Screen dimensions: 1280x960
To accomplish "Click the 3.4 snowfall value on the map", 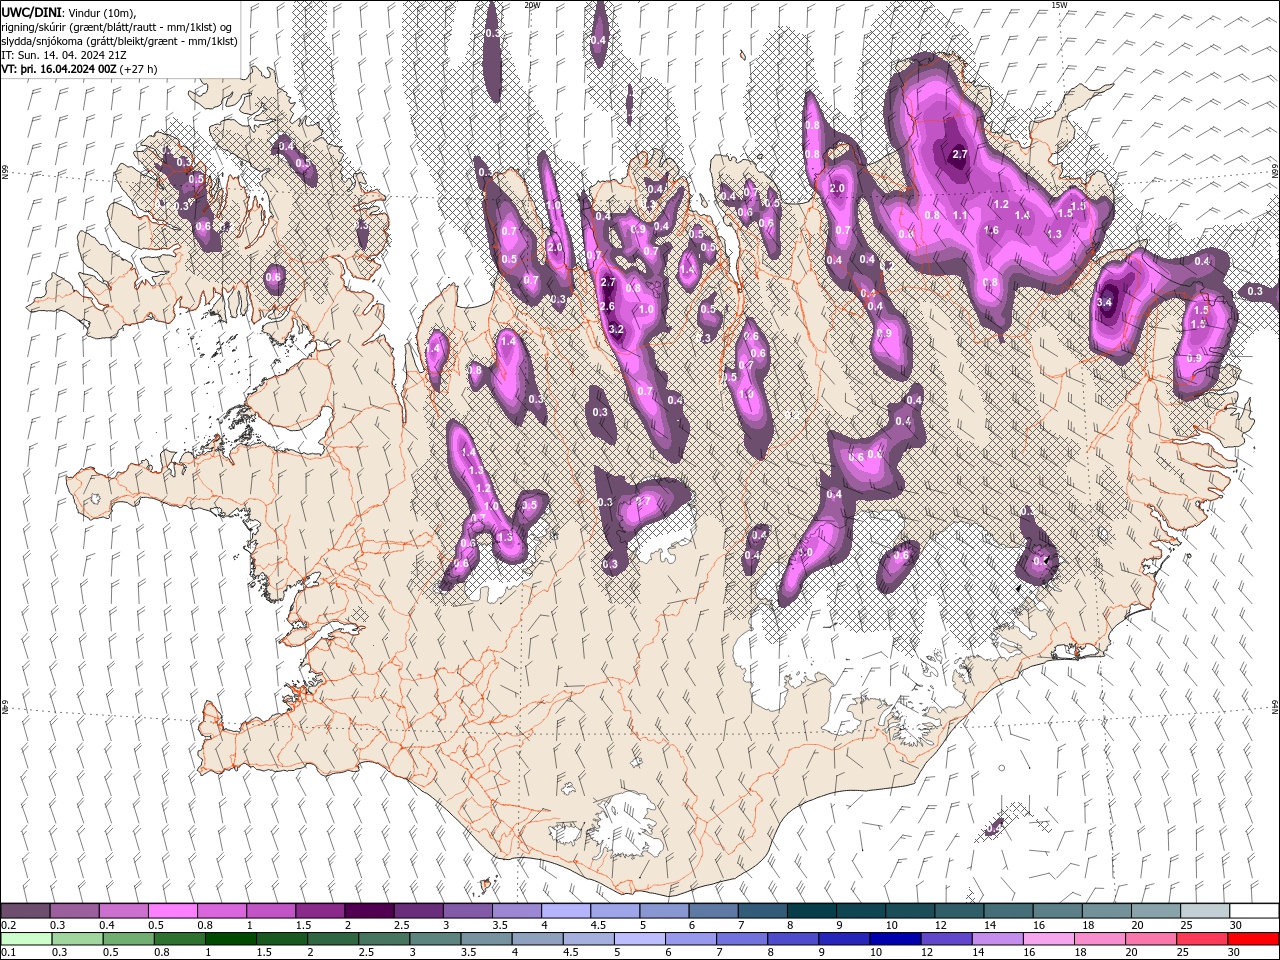I will pyautogui.click(x=1105, y=302).
